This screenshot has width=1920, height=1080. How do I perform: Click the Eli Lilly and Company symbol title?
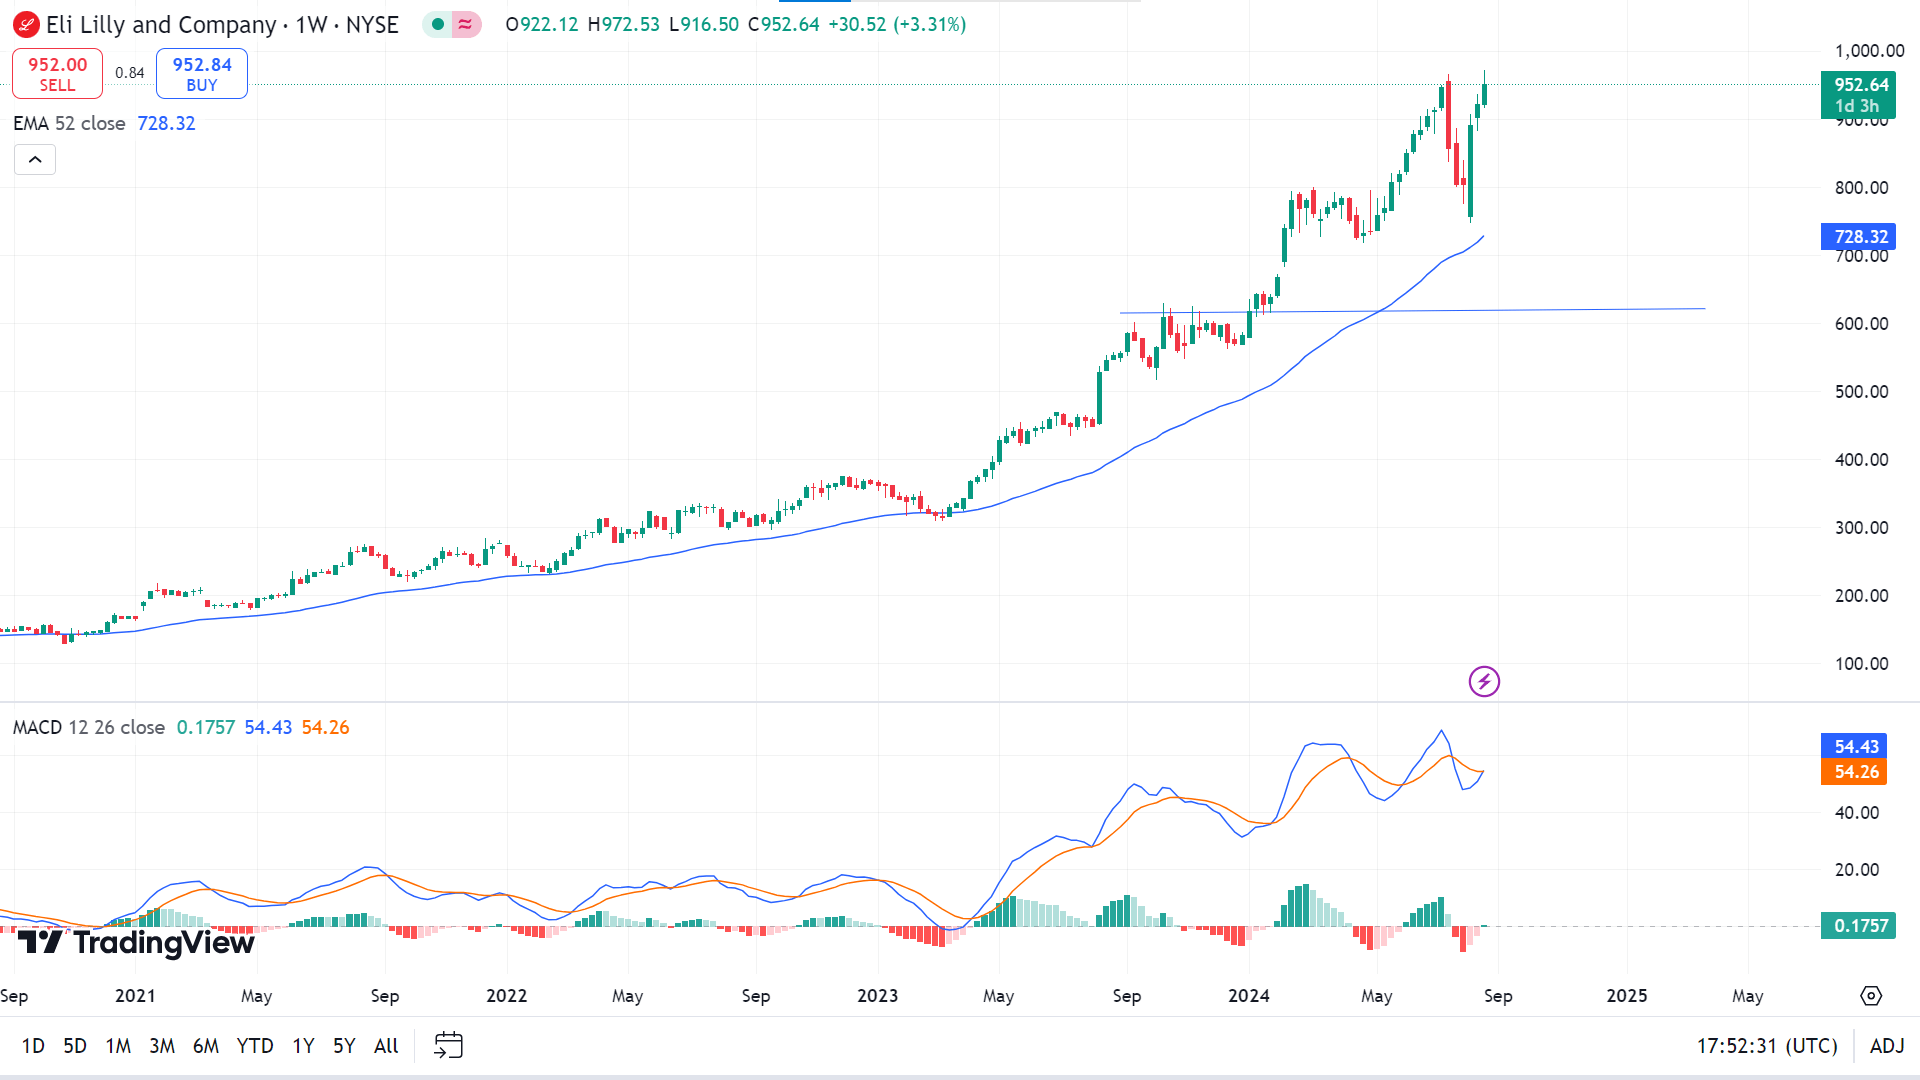[x=161, y=24]
